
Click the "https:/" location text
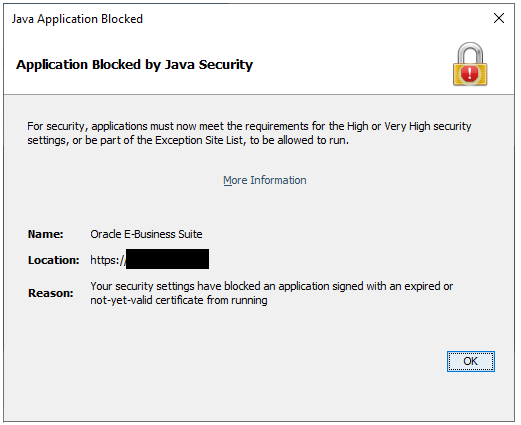[x=108, y=260]
